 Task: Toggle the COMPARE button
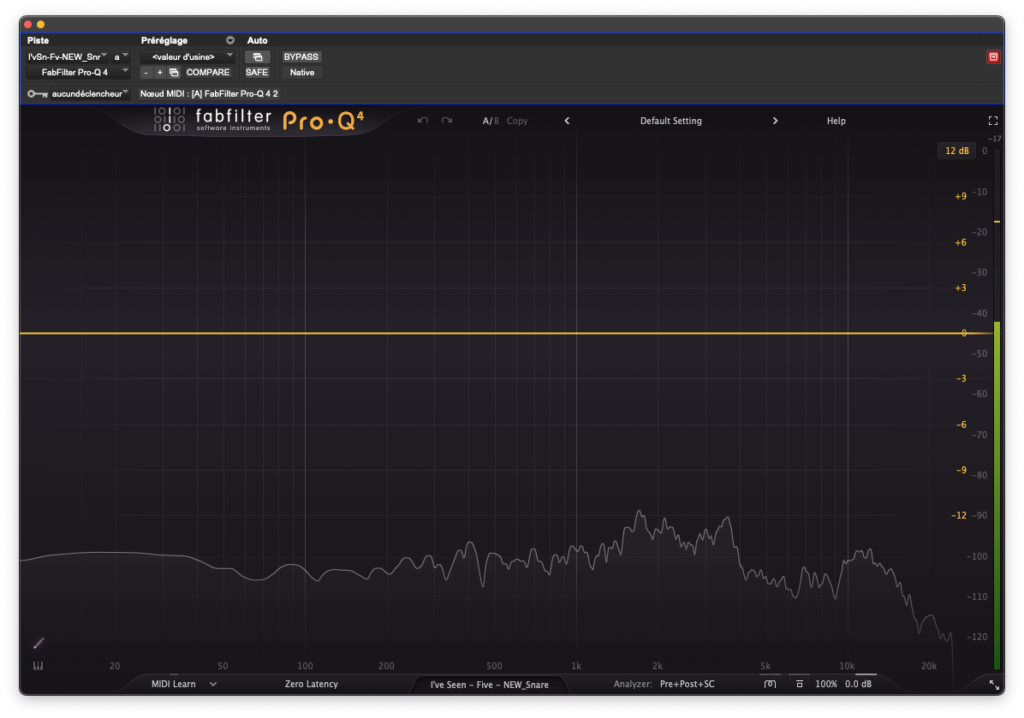coord(208,73)
